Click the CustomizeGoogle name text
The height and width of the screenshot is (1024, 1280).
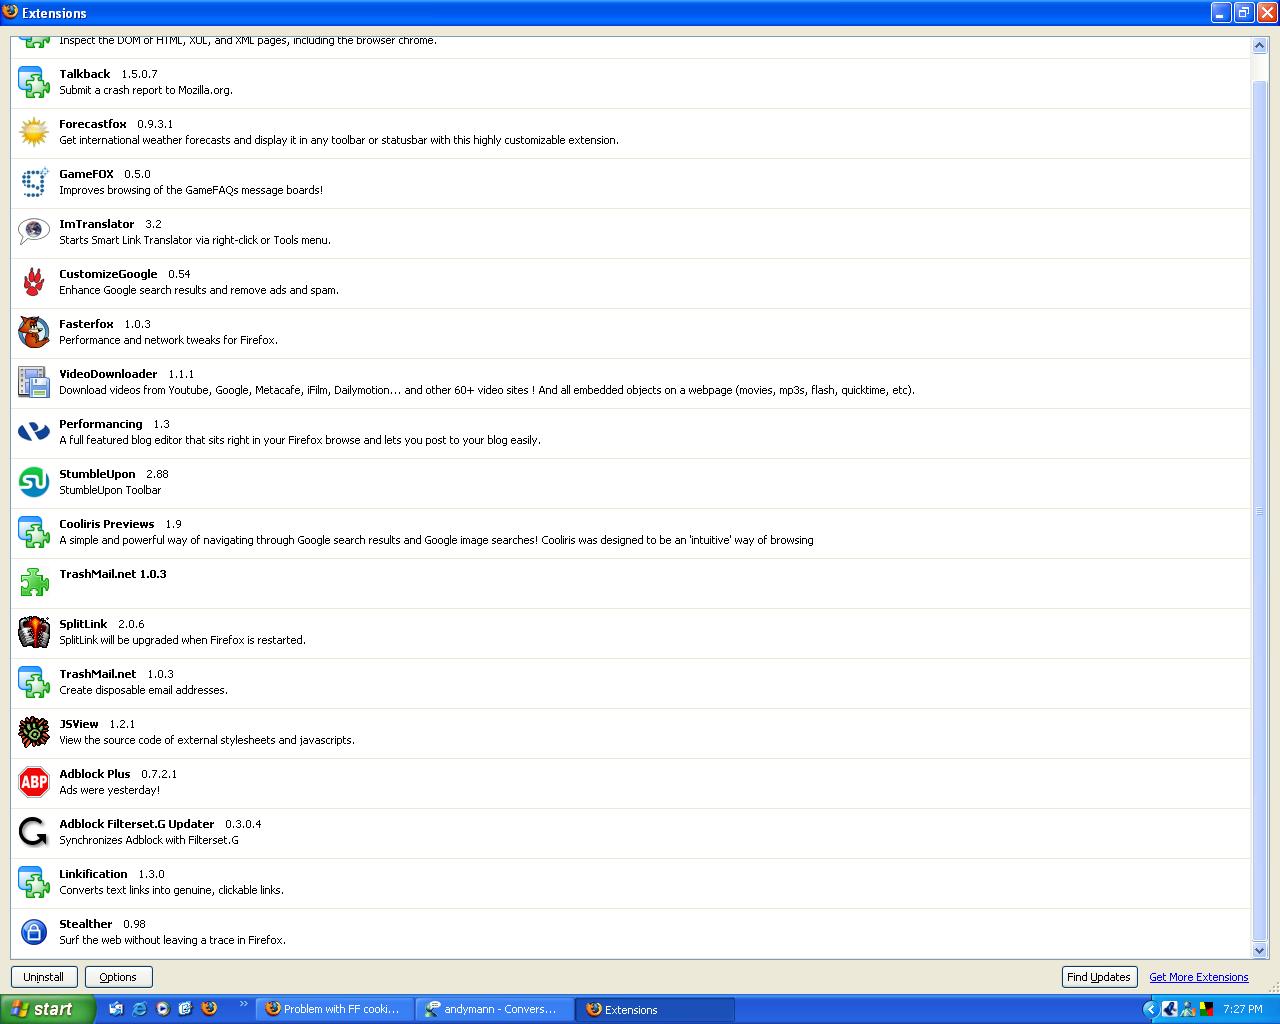coord(108,274)
